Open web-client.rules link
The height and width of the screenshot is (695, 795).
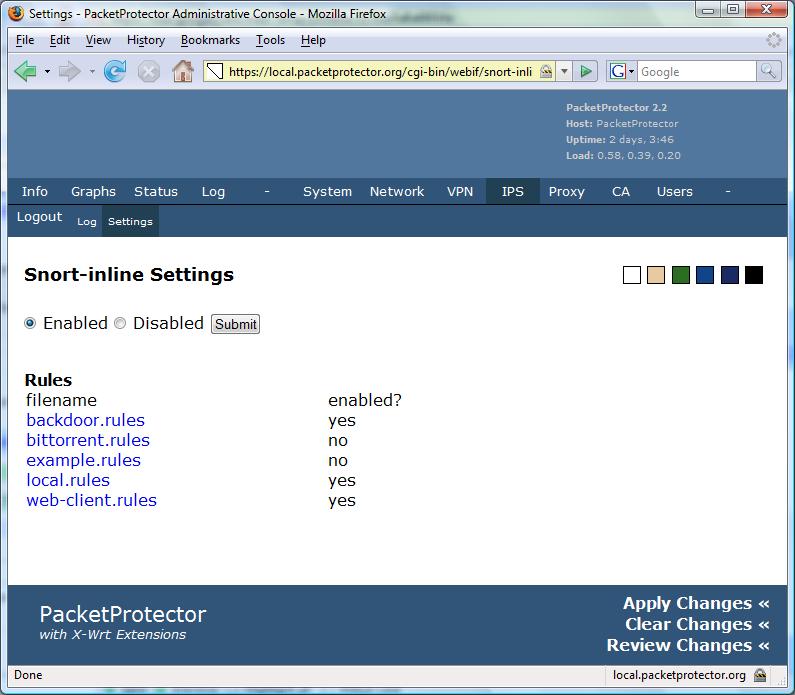91,500
